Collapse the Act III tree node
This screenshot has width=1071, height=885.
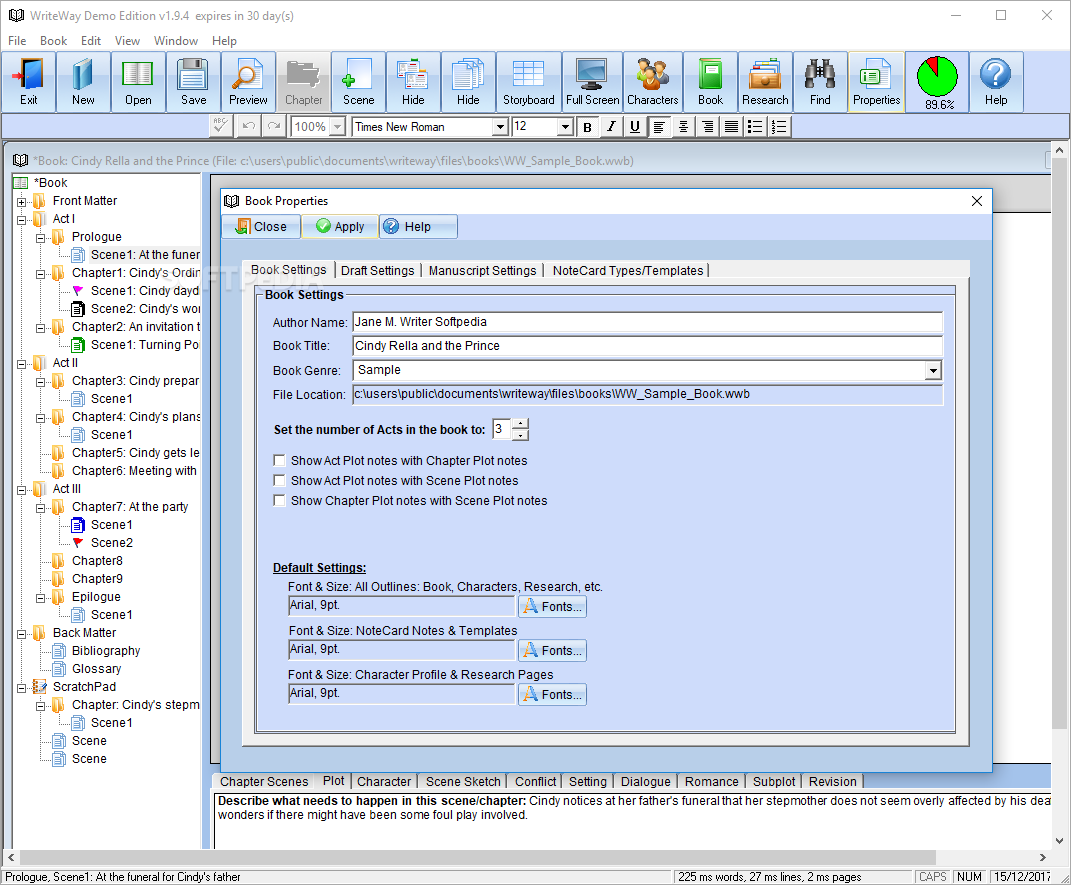coord(22,490)
